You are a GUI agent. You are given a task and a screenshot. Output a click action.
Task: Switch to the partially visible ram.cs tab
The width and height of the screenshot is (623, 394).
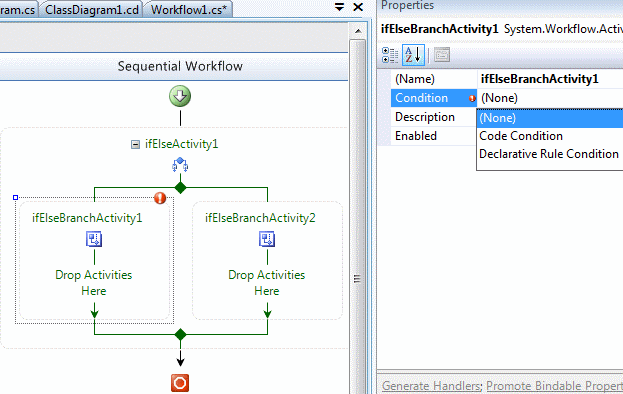pos(18,10)
